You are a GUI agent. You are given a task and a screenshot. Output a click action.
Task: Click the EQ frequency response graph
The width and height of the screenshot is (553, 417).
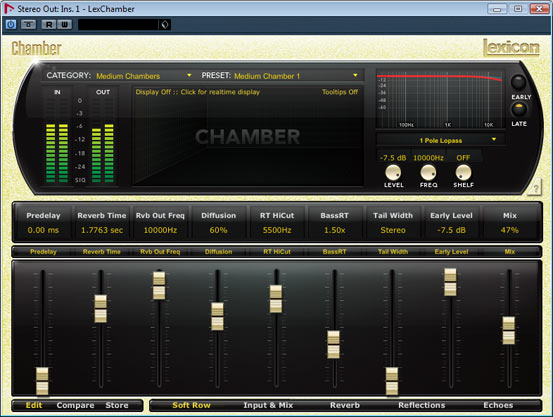(x=439, y=99)
